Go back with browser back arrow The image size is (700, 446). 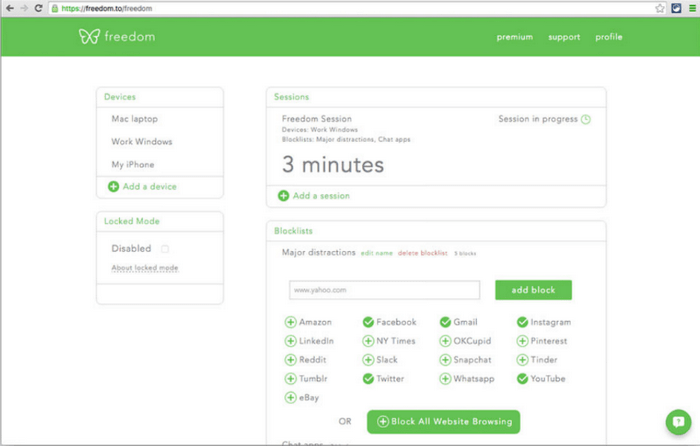tap(9, 8)
